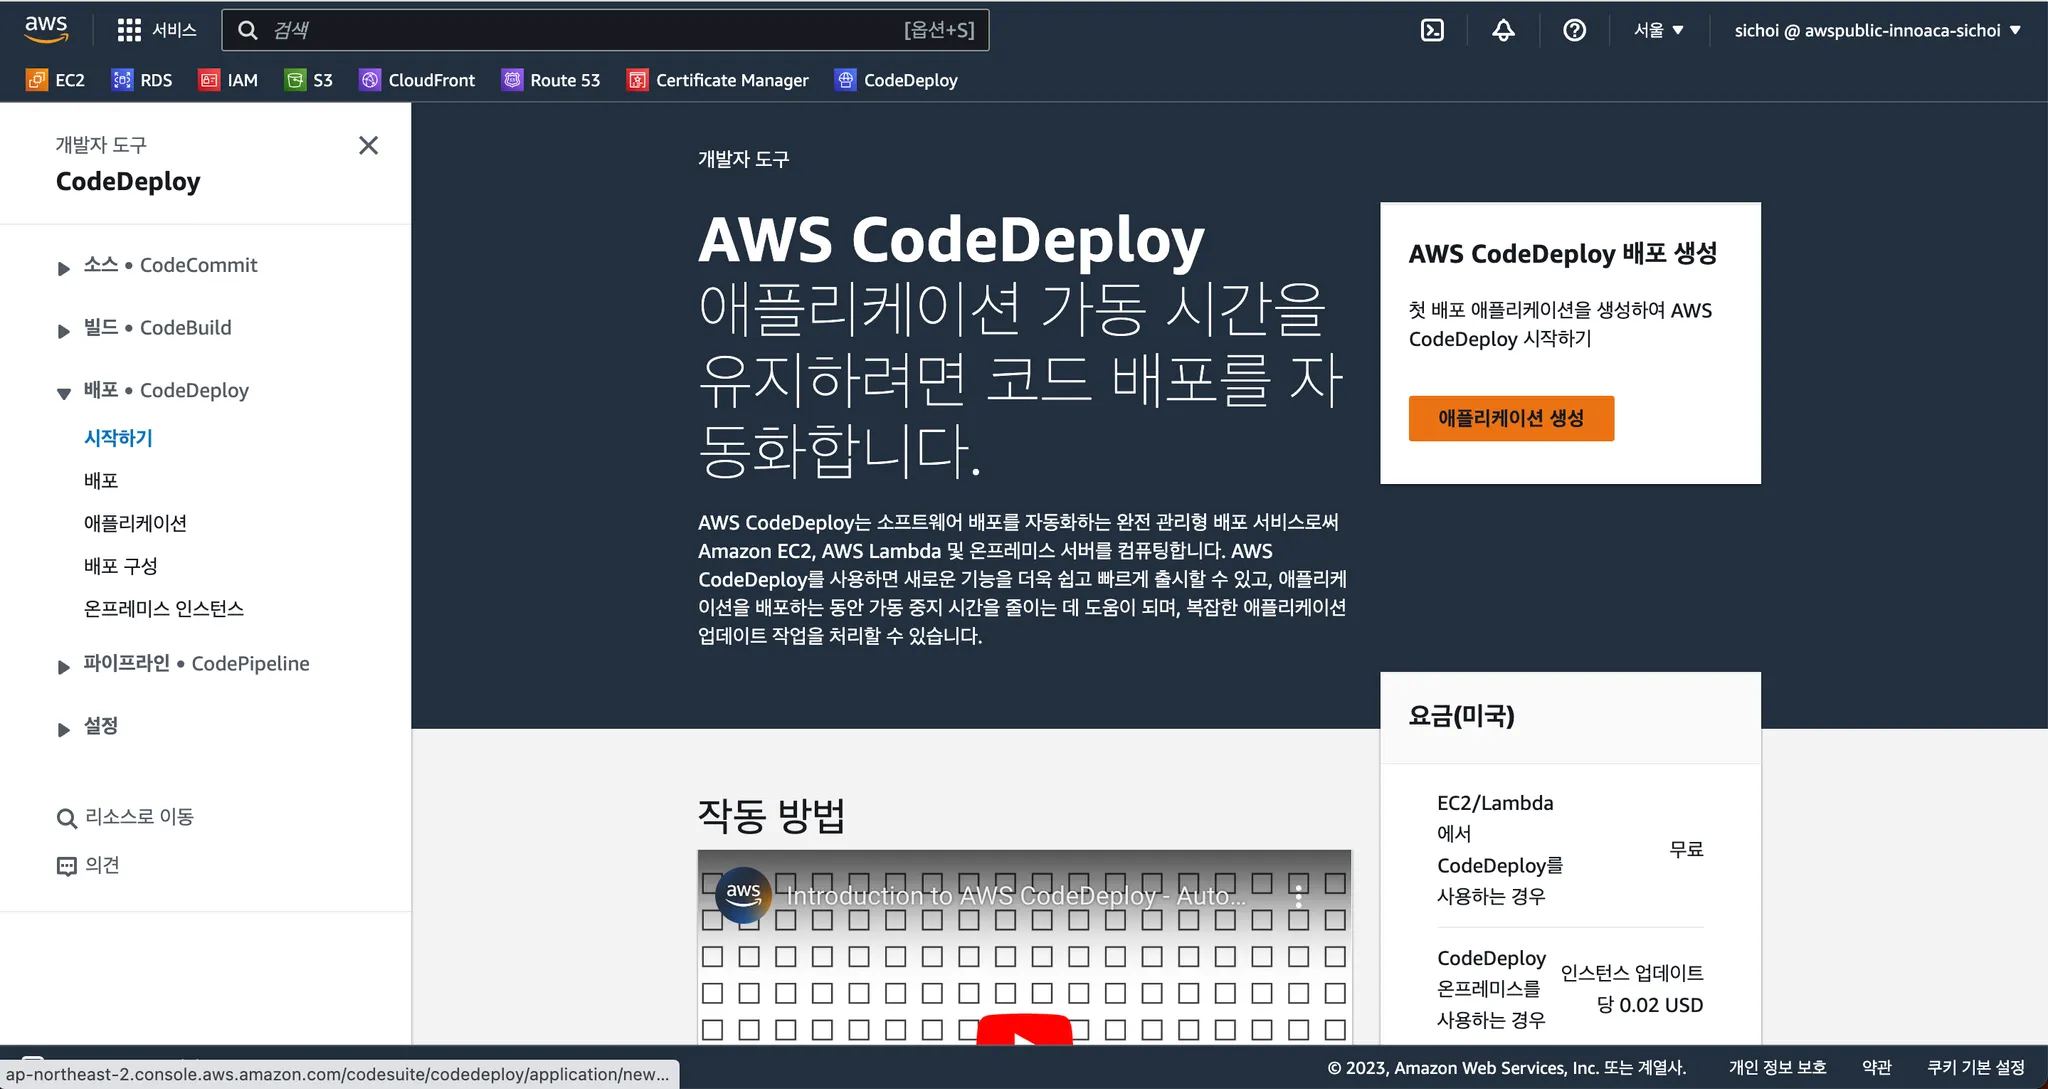This screenshot has height=1089, width=2048.
Task: Open the sichoi account menu dropdown
Action: point(1877,30)
